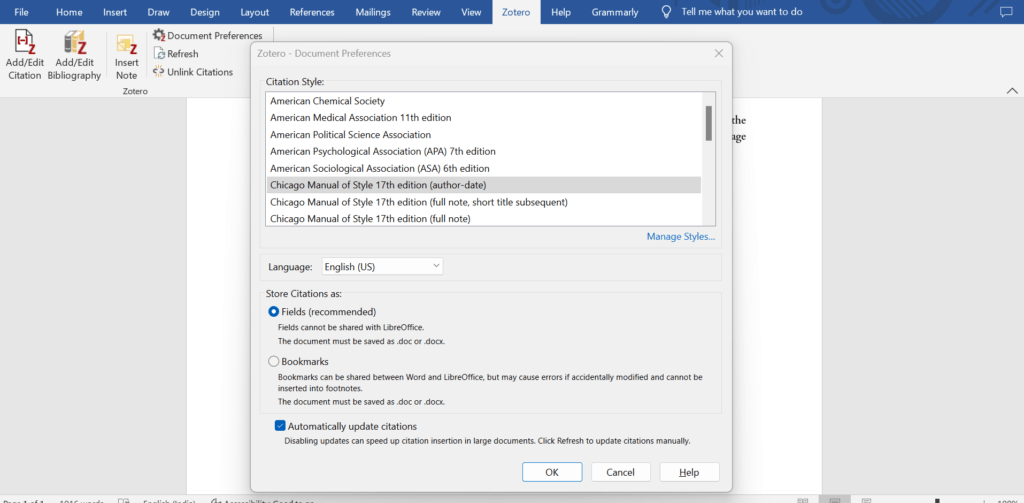
Task: Click the Zotero tab
Action: 517,12
